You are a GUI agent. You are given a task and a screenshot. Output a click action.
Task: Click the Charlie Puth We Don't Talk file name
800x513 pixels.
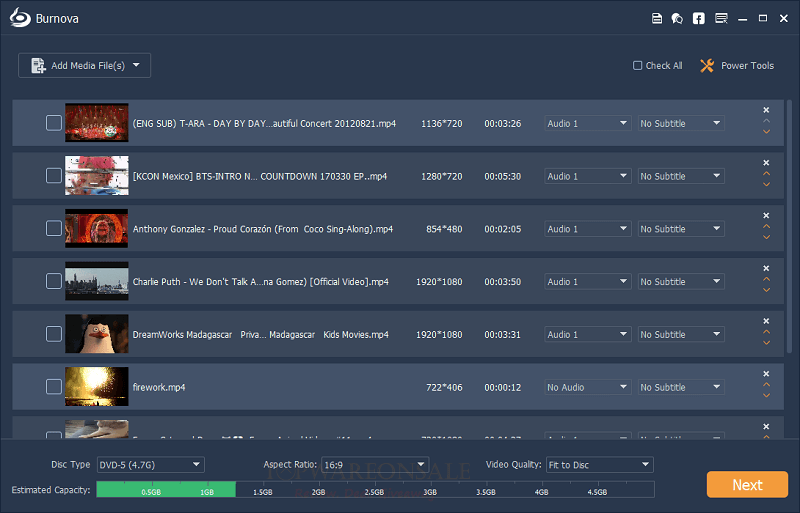coord(261,282)
